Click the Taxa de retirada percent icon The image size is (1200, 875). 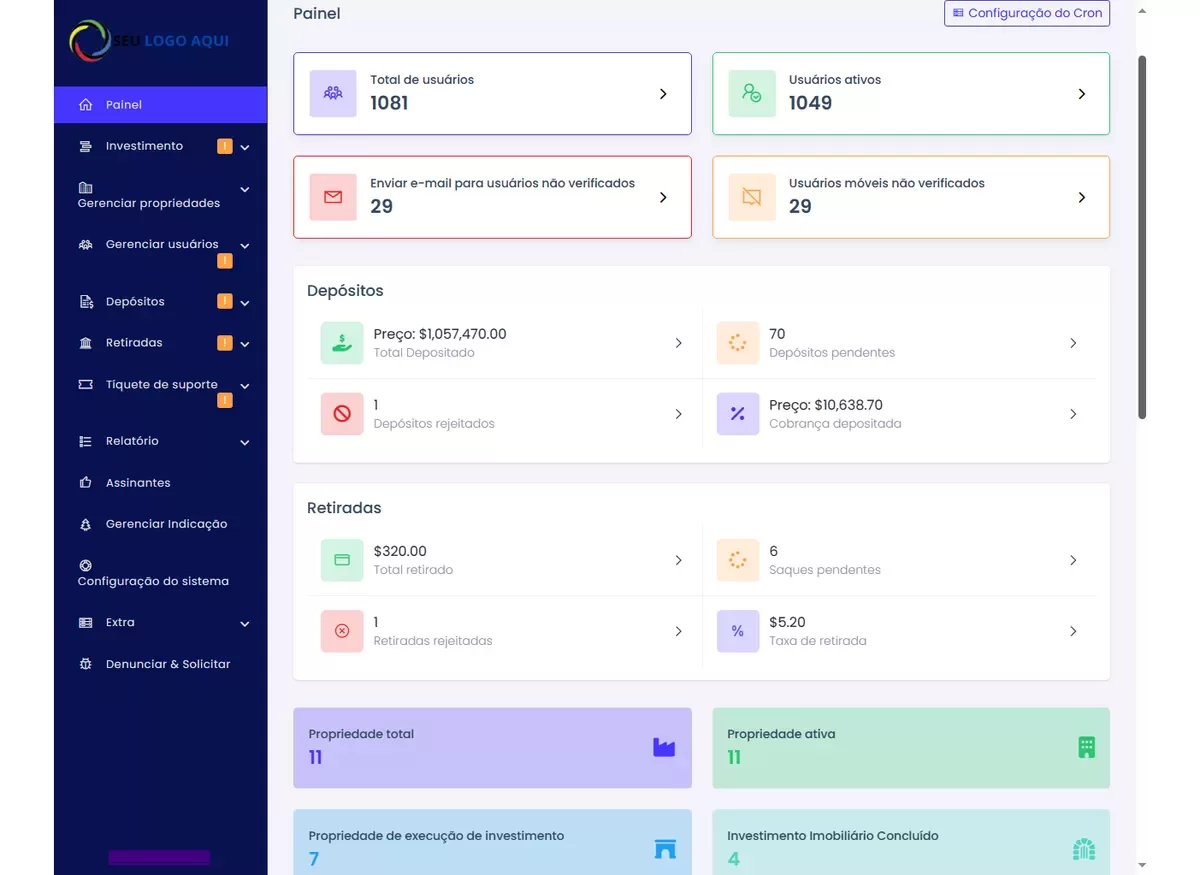coord(738,631)
